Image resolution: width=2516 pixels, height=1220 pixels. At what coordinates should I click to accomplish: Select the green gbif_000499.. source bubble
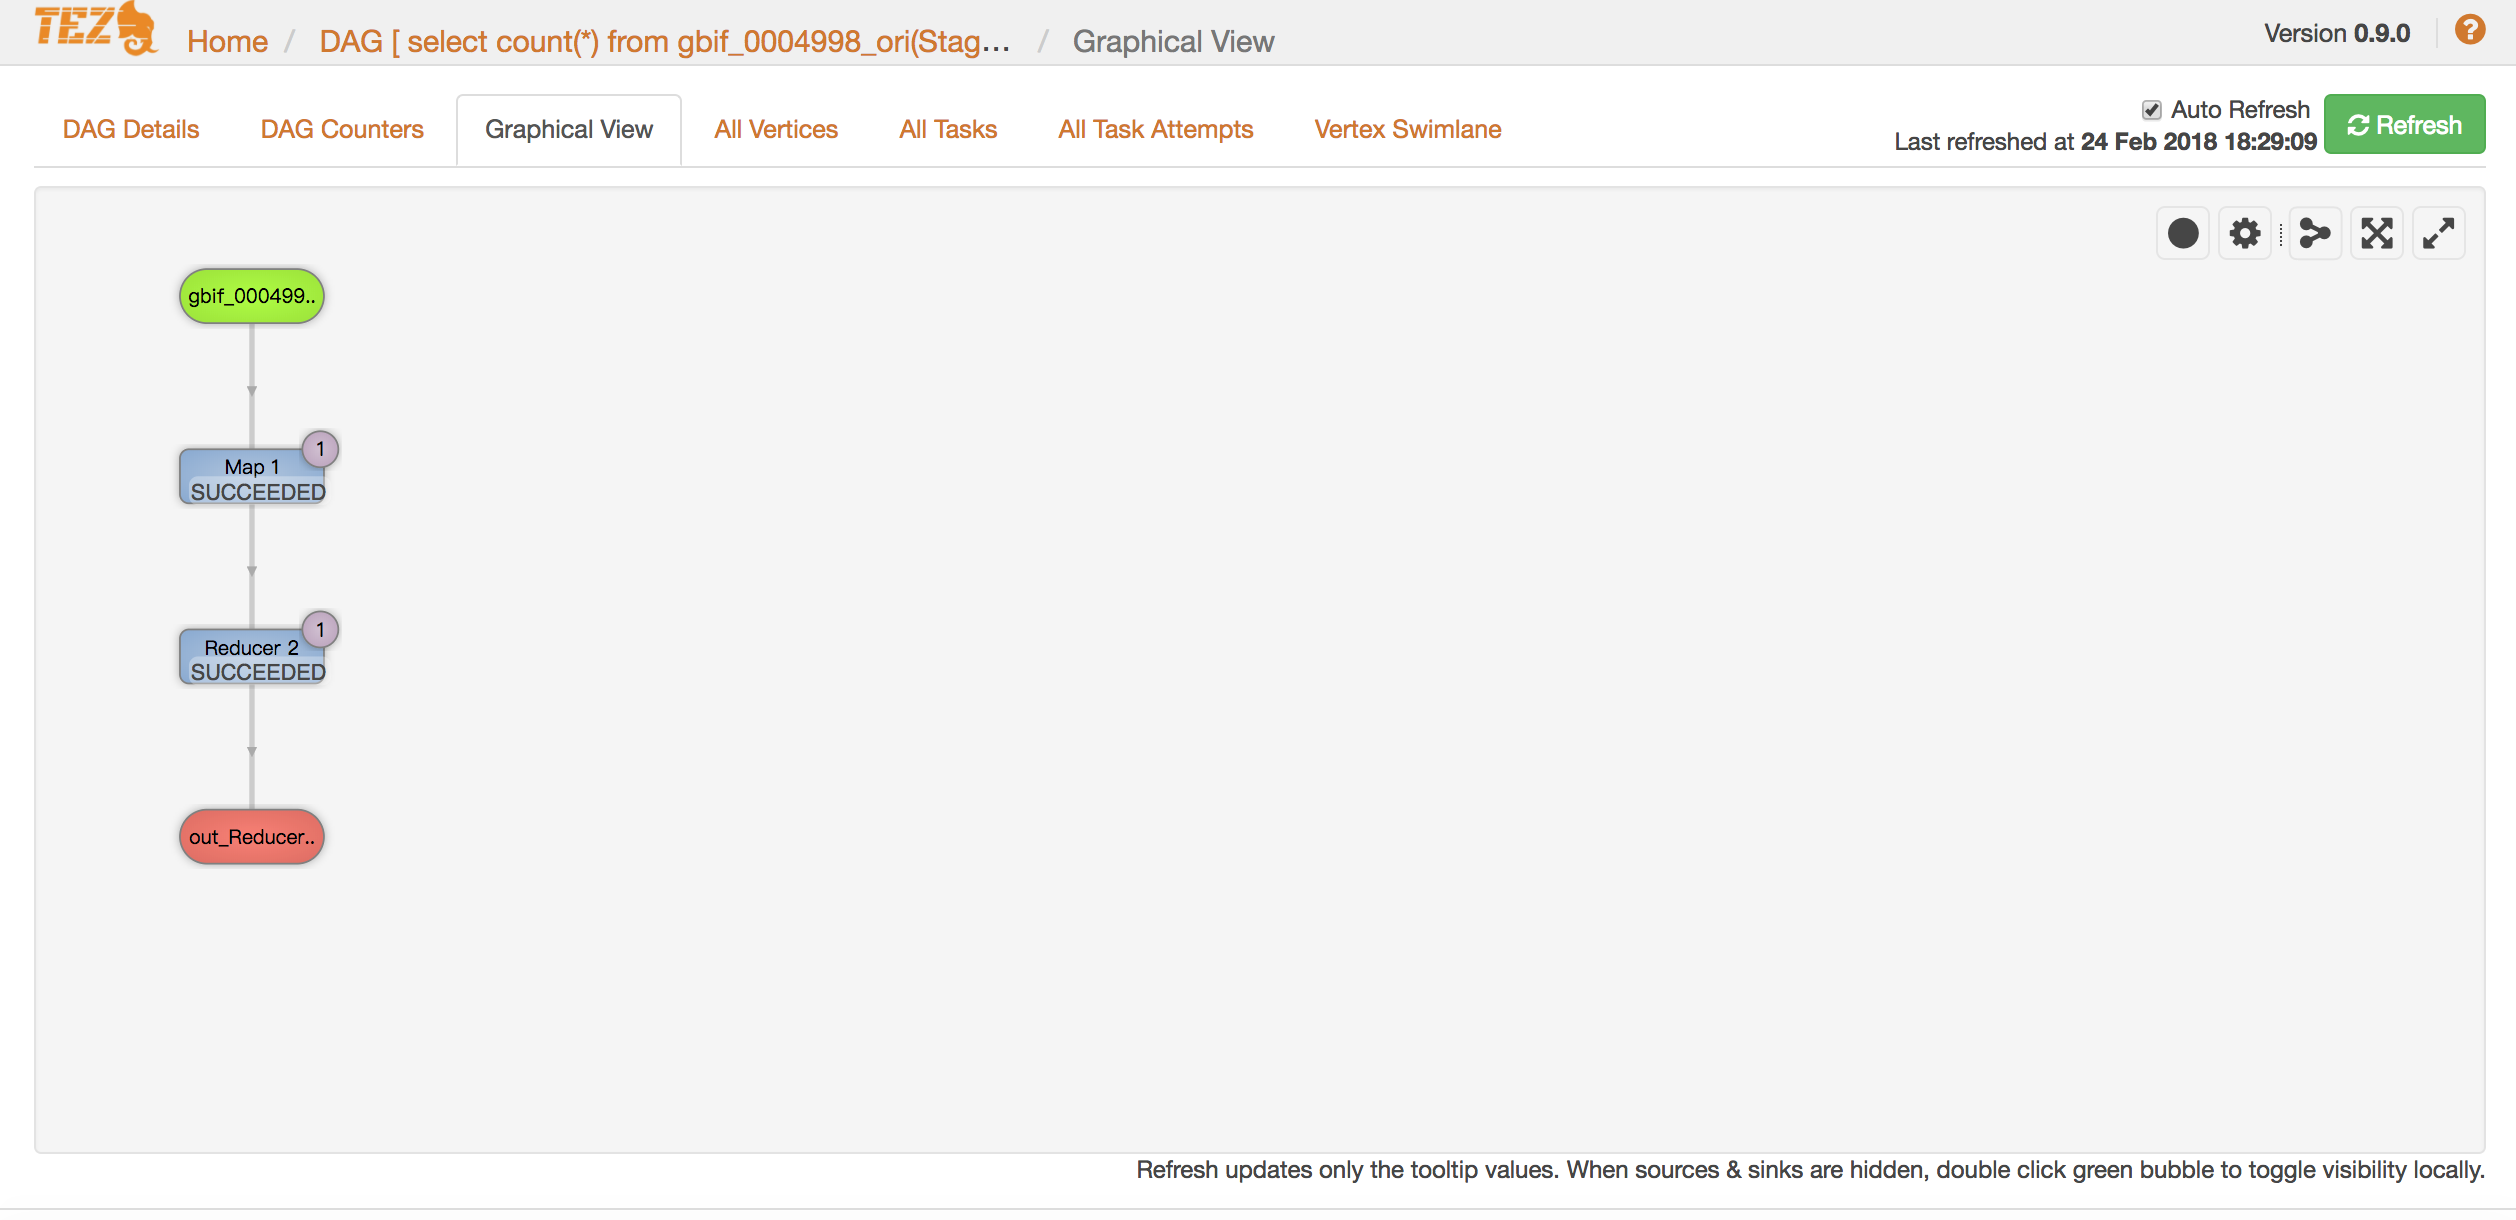point(251,296)
